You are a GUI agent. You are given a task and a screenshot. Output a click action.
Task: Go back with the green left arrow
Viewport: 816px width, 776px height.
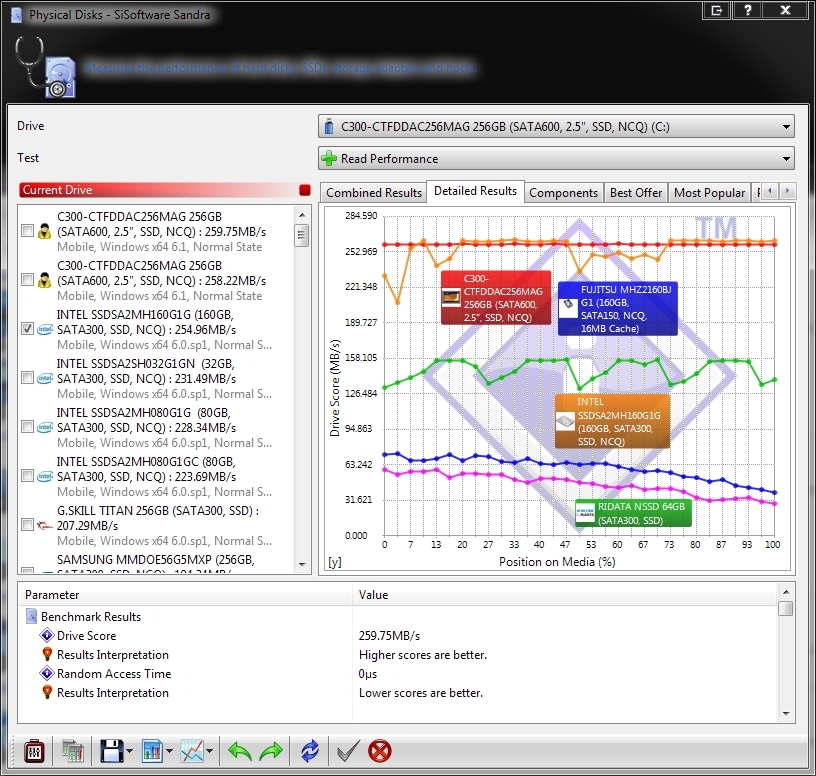[x=240, y=751]
